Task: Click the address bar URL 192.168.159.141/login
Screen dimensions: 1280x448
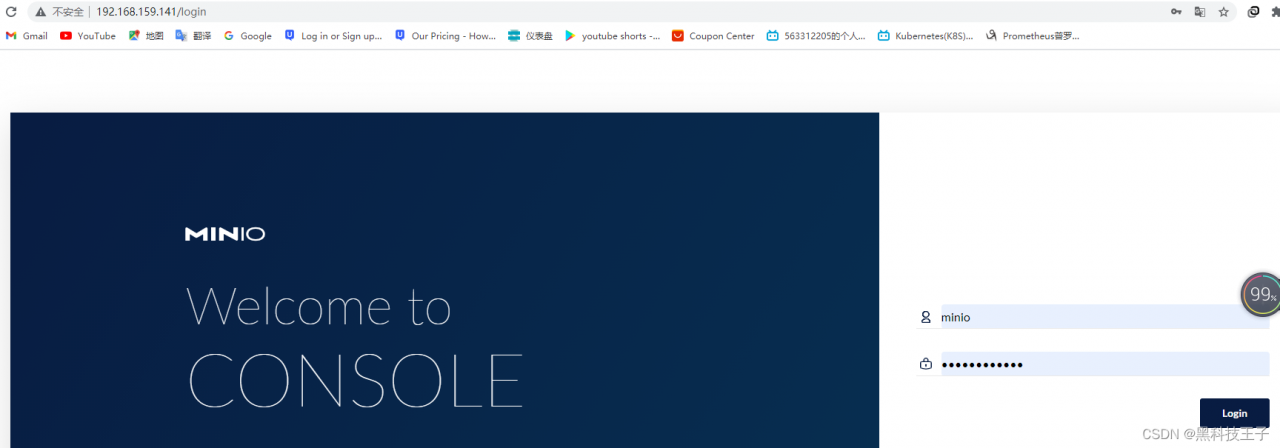Action: [152, 12]
